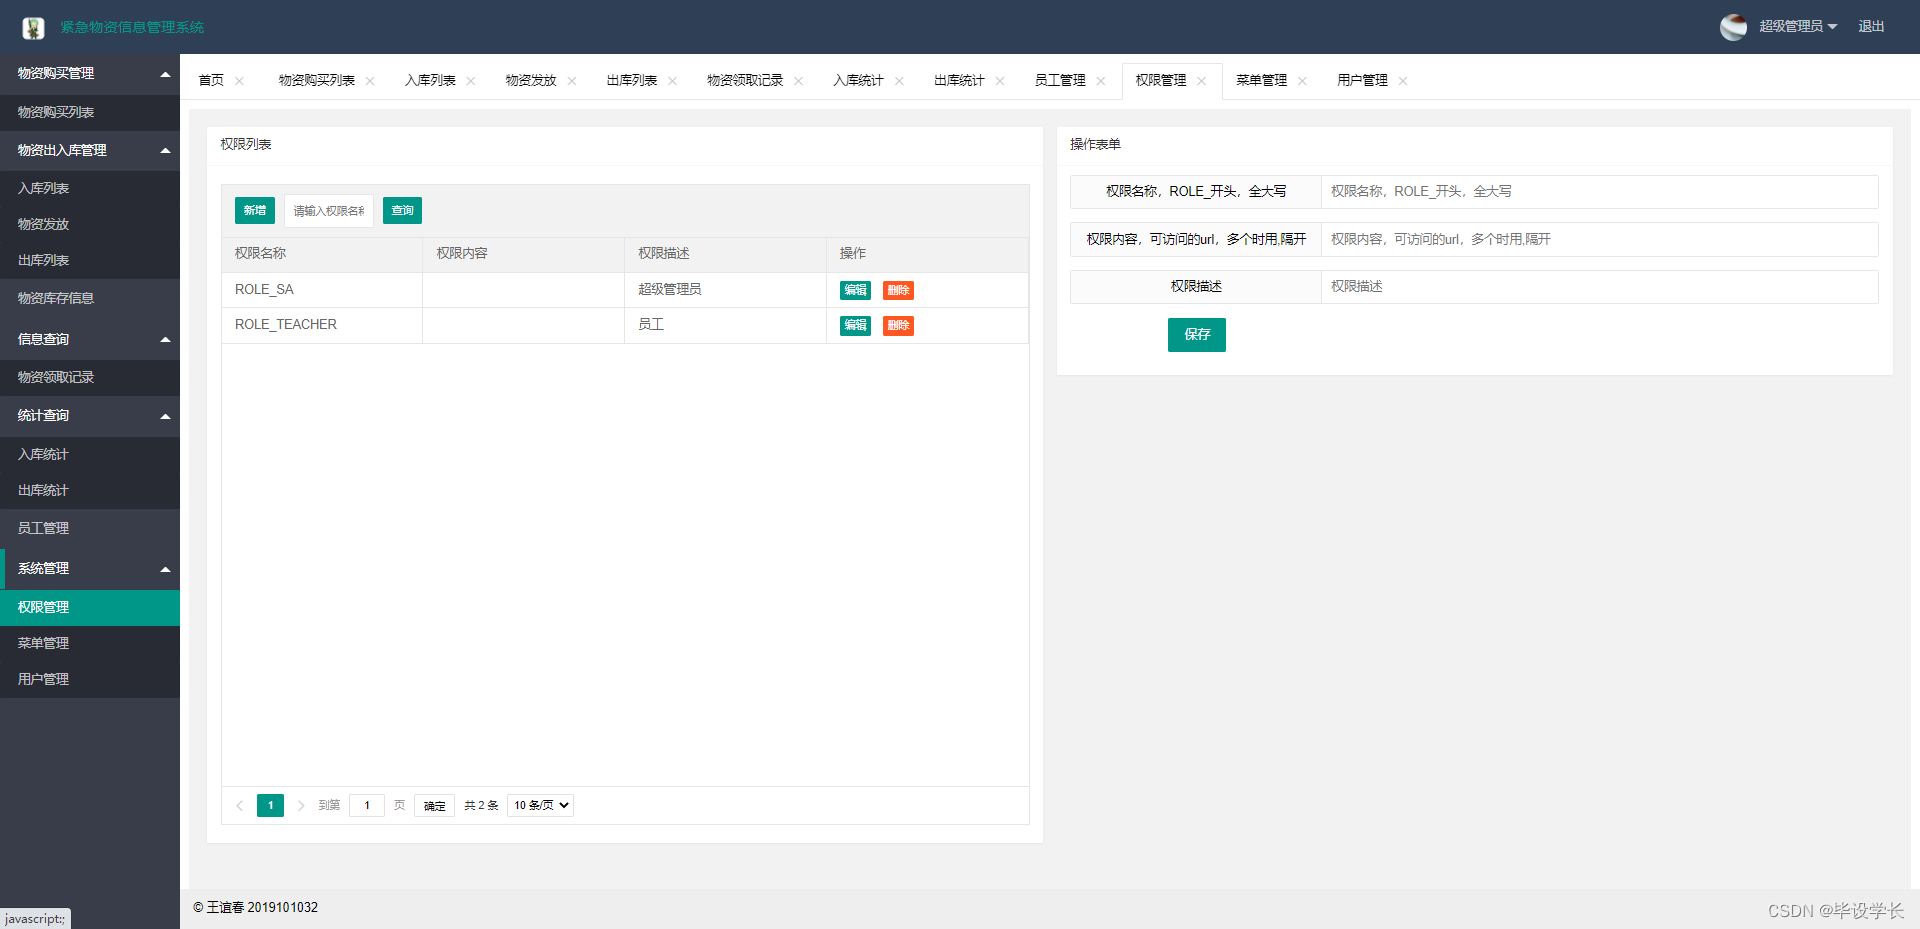1920x929 pixels.
Task: Go to previous page arrow
Action: click(x=240, y=805)
